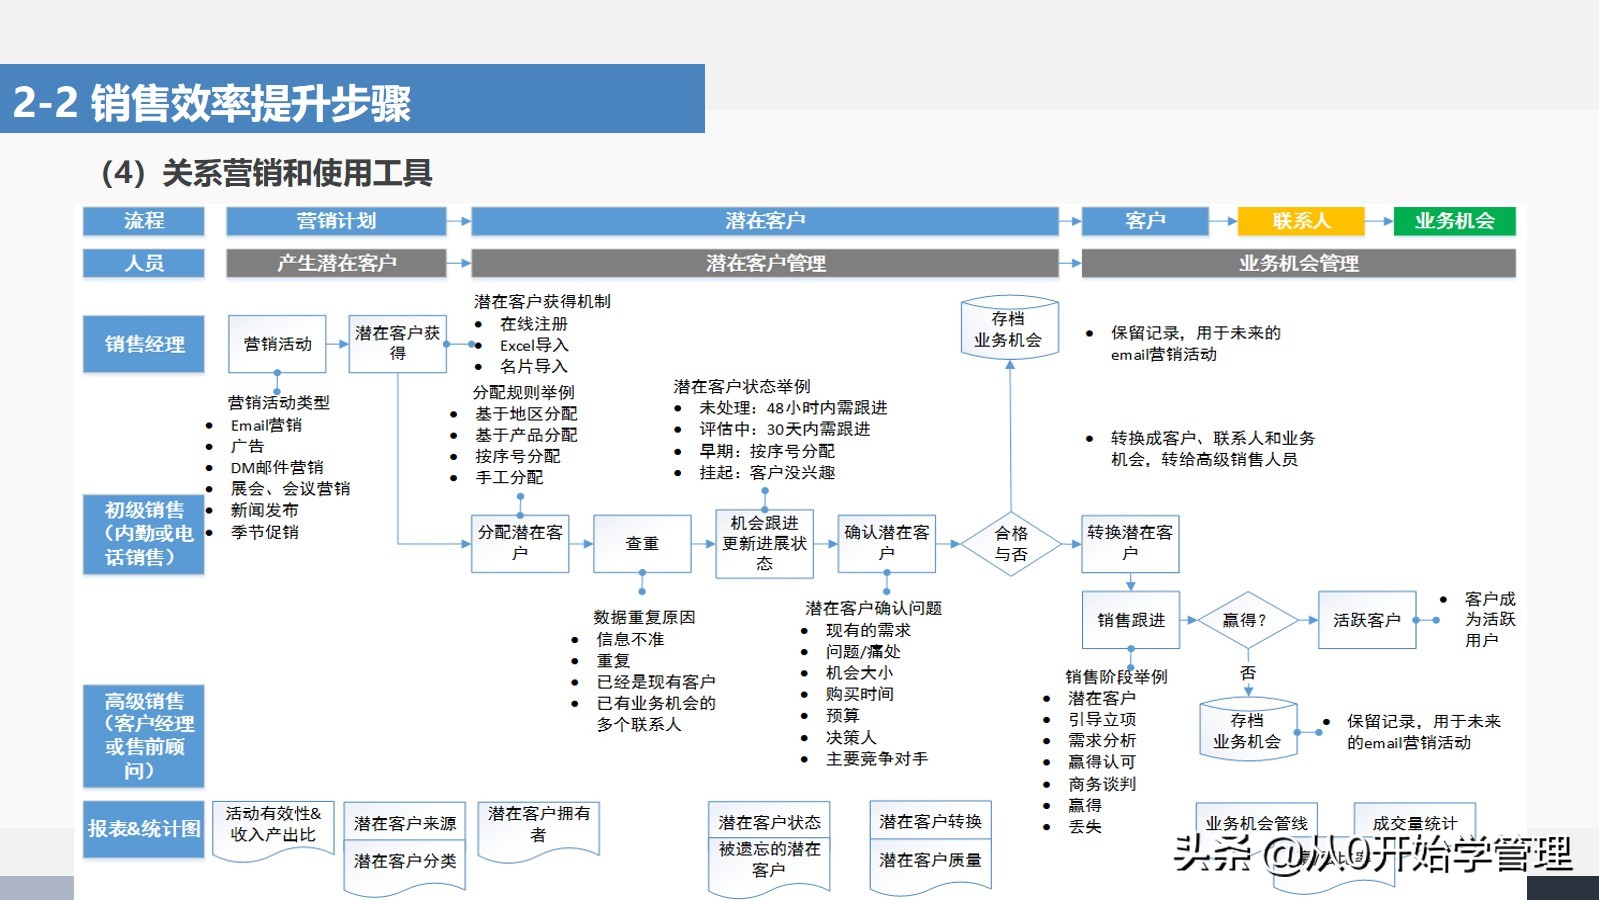Click the 初级销售（内勤或电话销售）role box

click(144, 534)
